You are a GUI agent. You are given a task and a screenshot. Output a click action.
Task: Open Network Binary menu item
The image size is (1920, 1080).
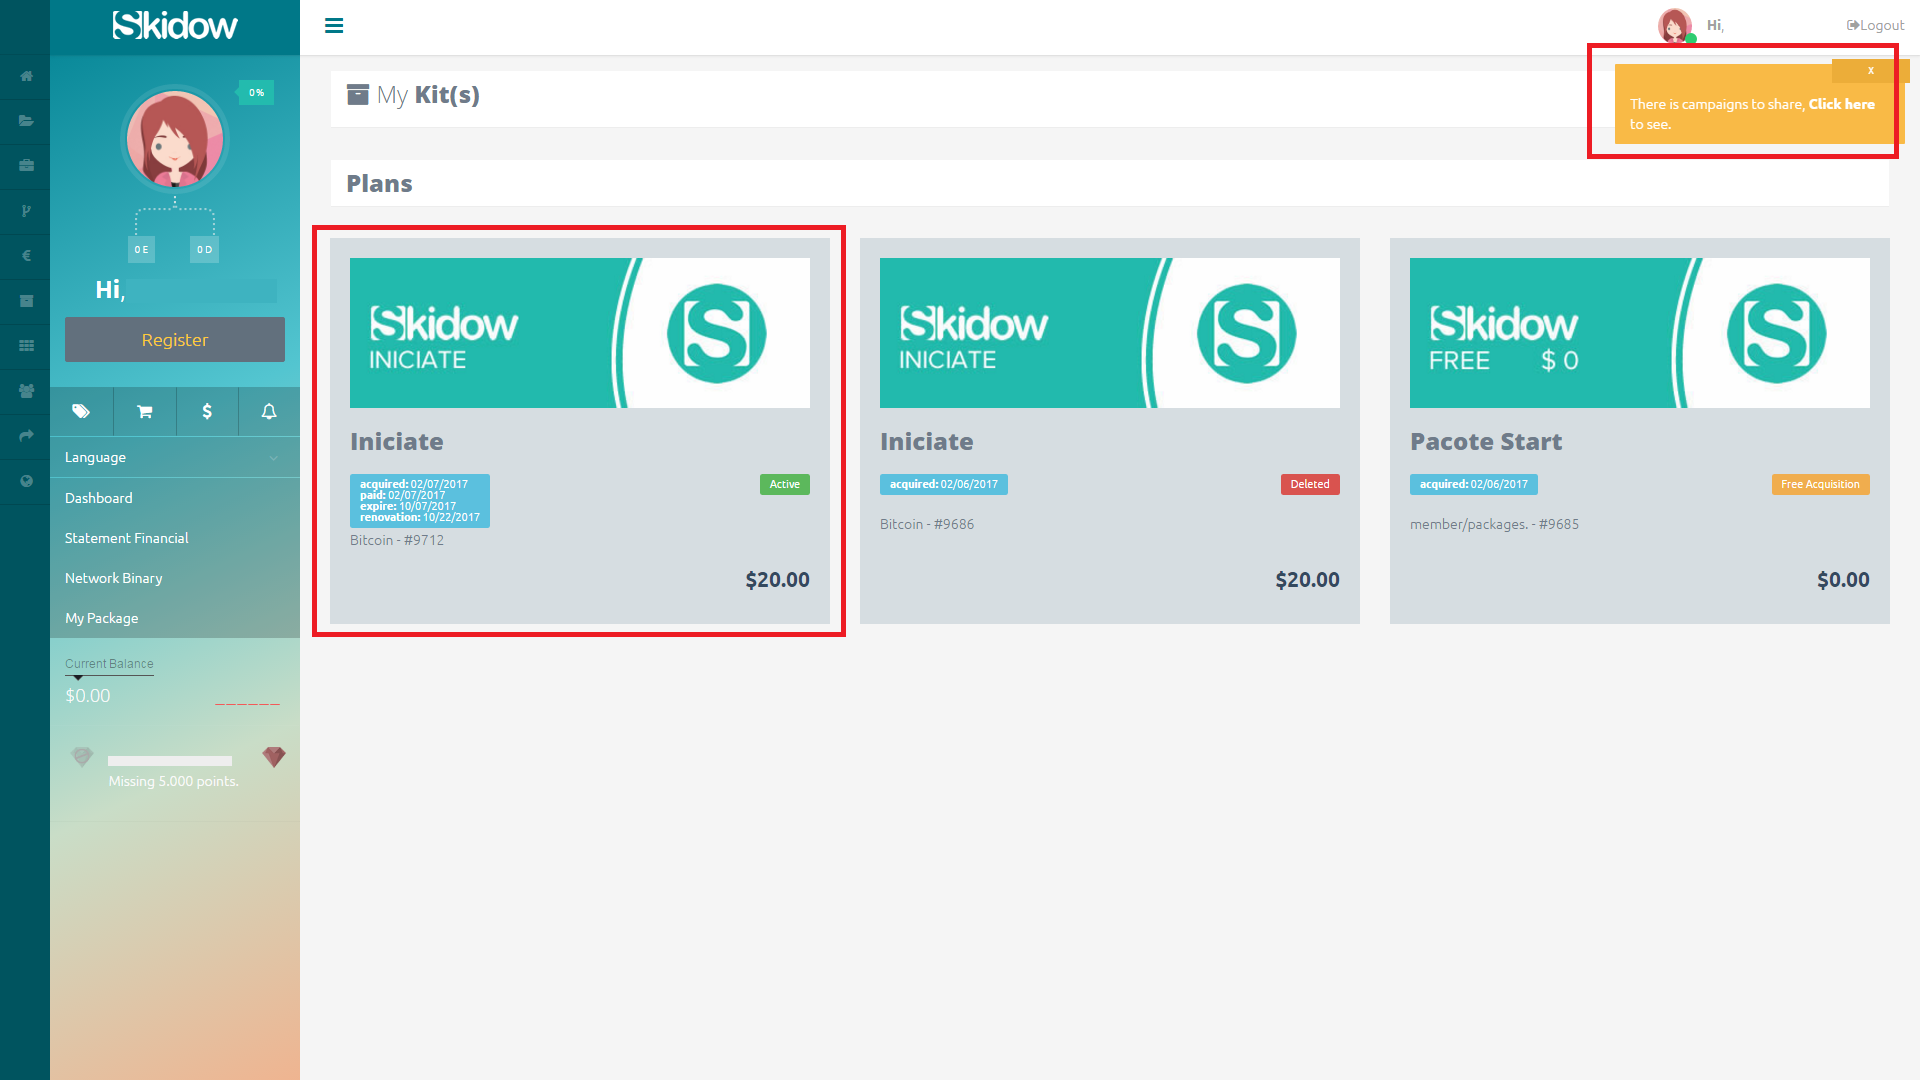coord(175,578)
